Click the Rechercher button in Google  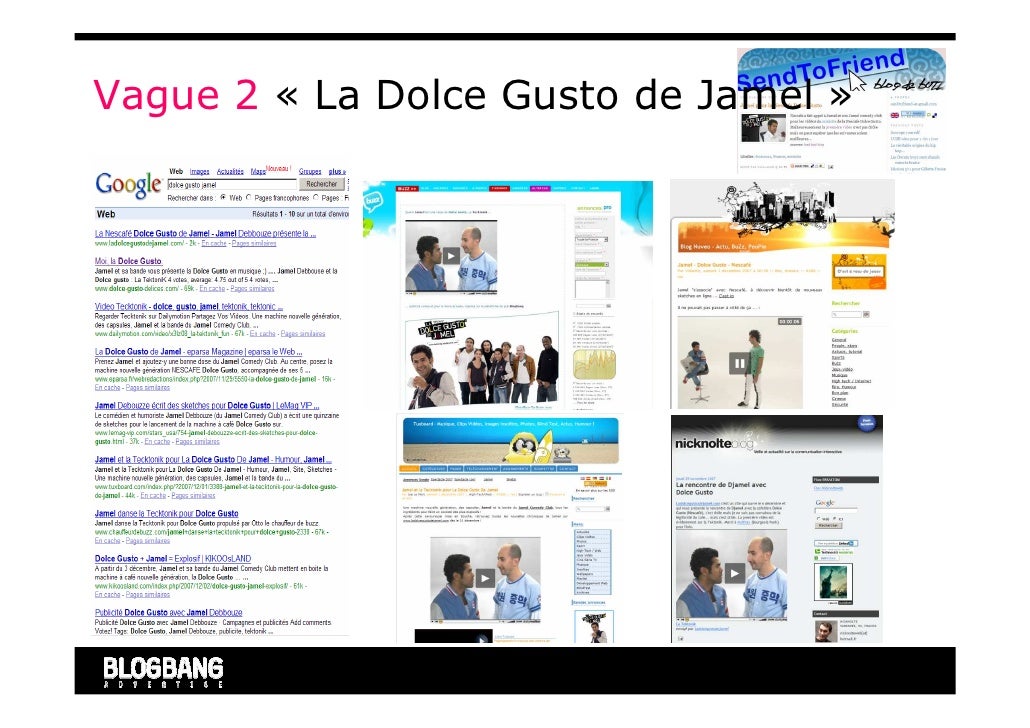321,185
